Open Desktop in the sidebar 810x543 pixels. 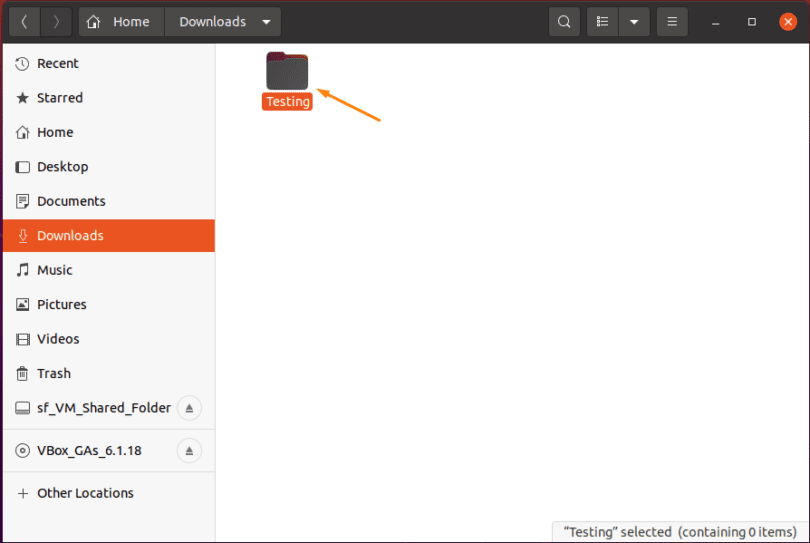point(109,167)
